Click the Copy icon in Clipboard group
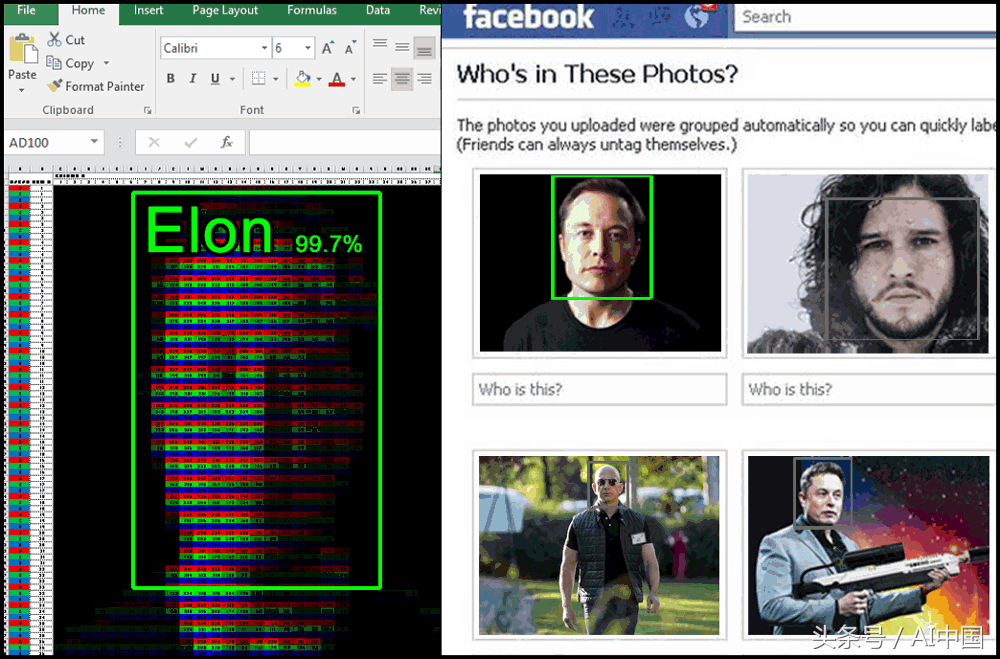Image resolution: width=1000 pixels, height=659 pixels. (x=54, y=63)
